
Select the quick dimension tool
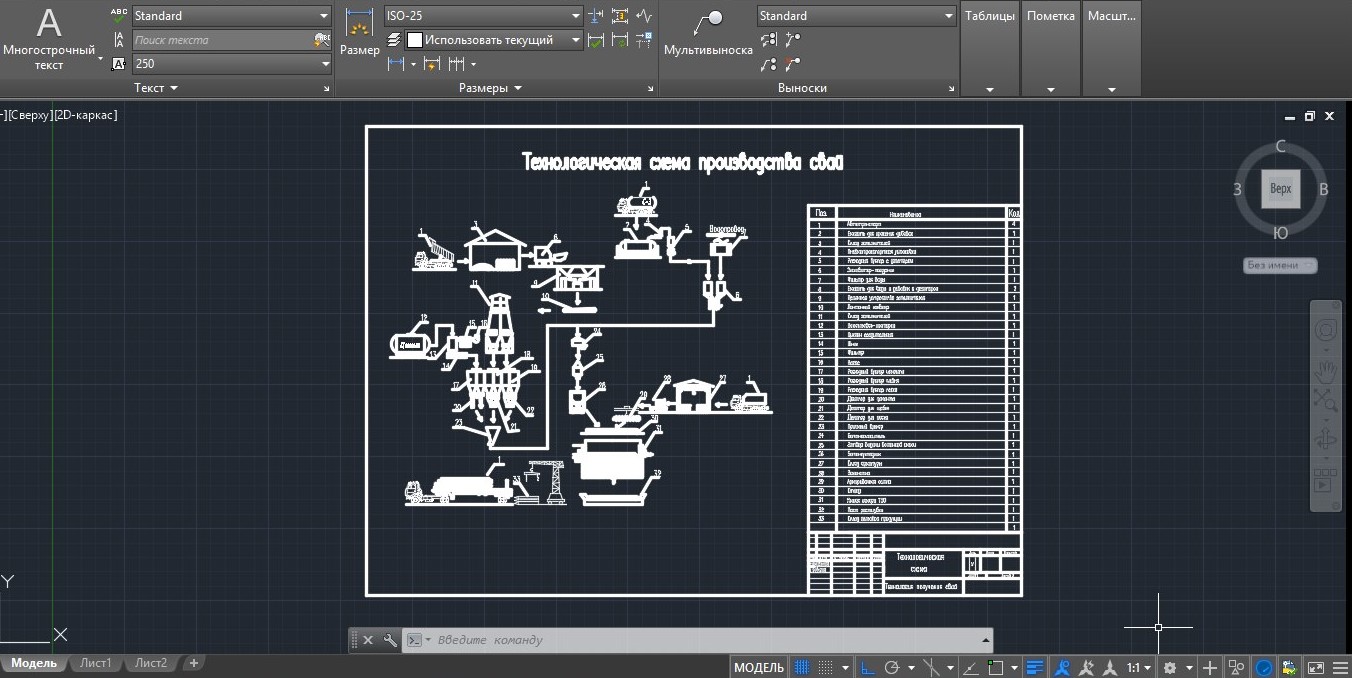tap(431, 64)
